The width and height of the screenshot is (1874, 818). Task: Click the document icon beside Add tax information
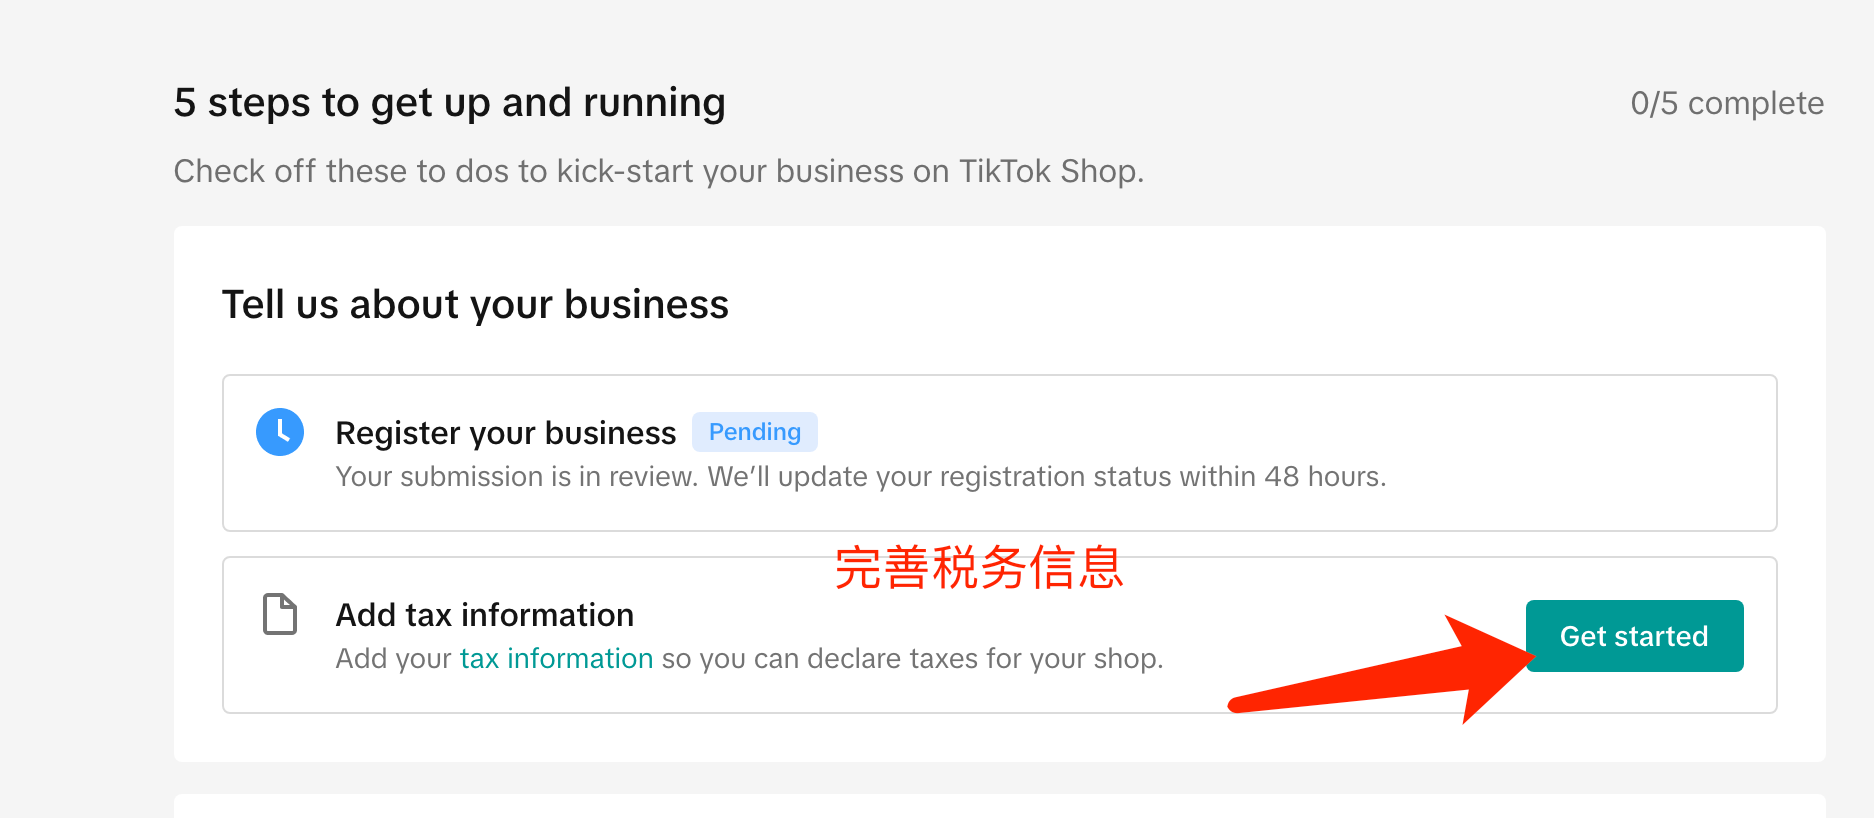[280, 614]
